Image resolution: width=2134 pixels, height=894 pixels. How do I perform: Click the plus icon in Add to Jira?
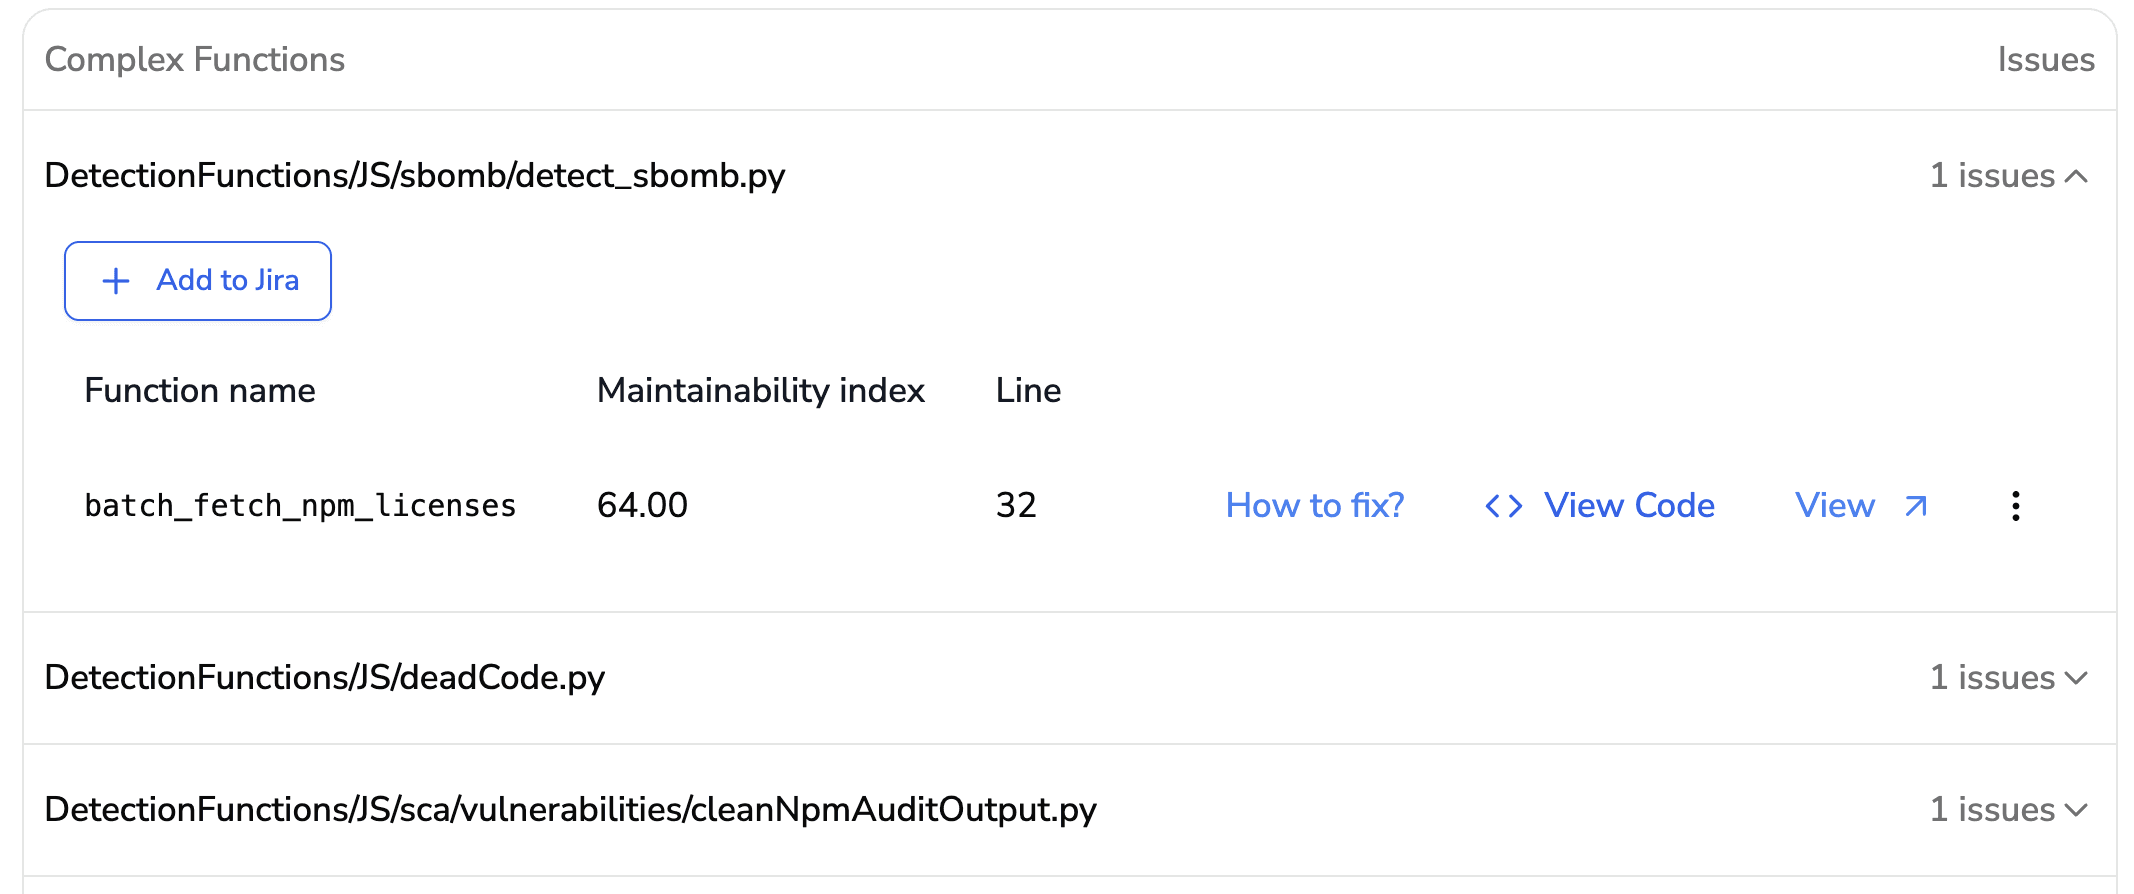point(116,281)
